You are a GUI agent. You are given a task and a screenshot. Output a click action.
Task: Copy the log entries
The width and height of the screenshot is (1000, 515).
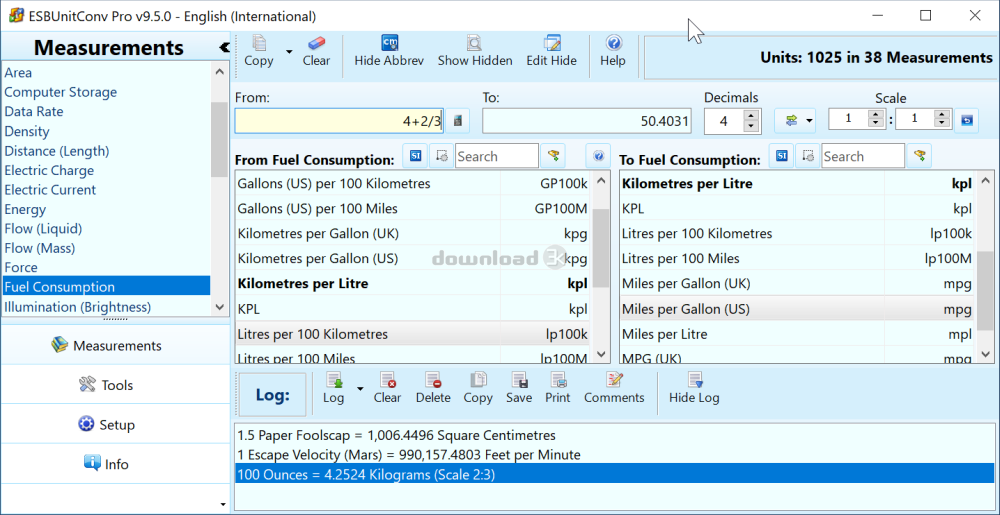coord(478,389)
